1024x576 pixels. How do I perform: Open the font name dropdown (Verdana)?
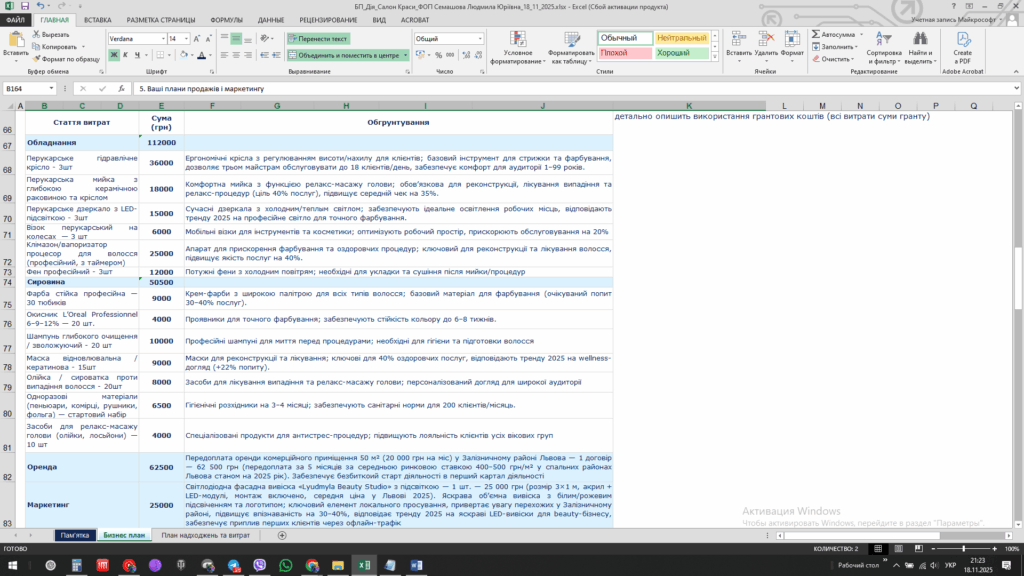click(160, 39)
